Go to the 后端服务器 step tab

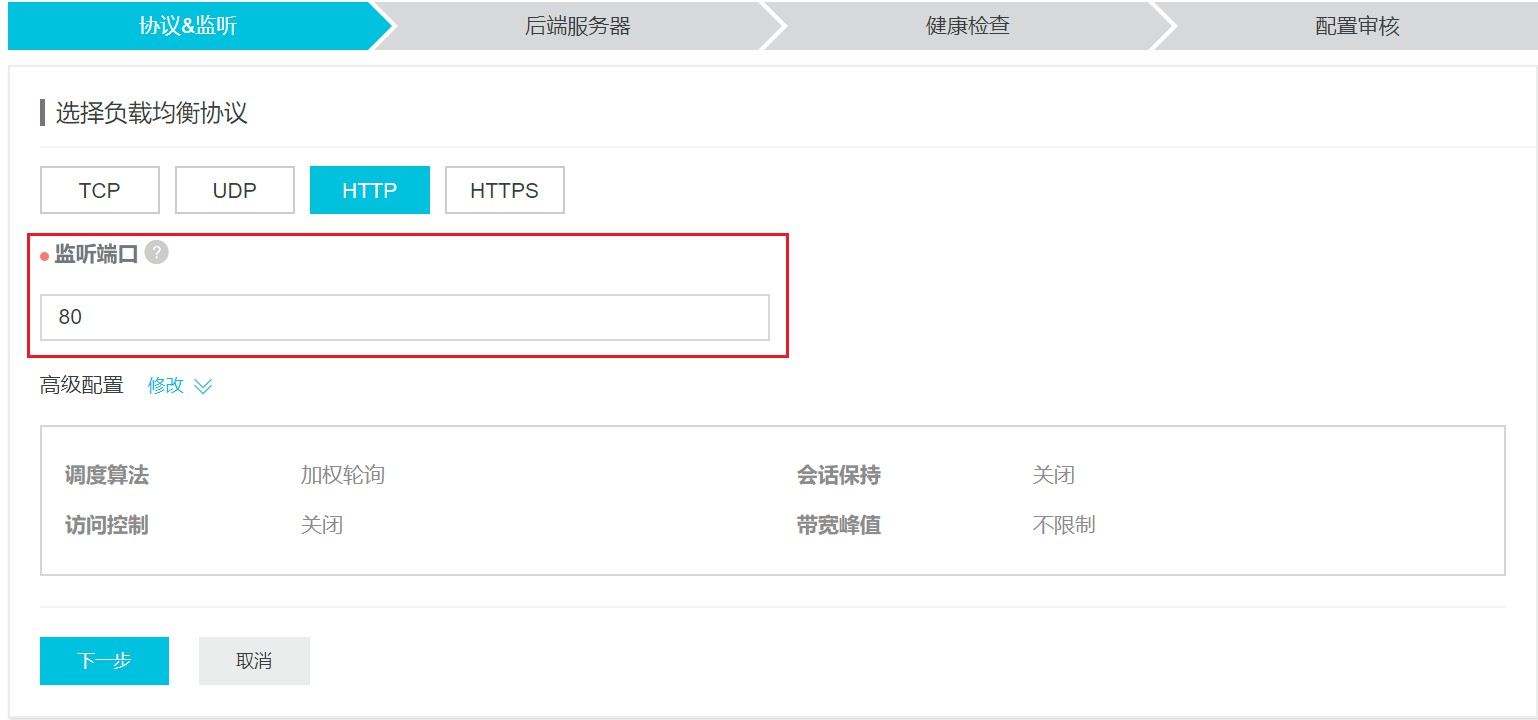tap(577, 26)
